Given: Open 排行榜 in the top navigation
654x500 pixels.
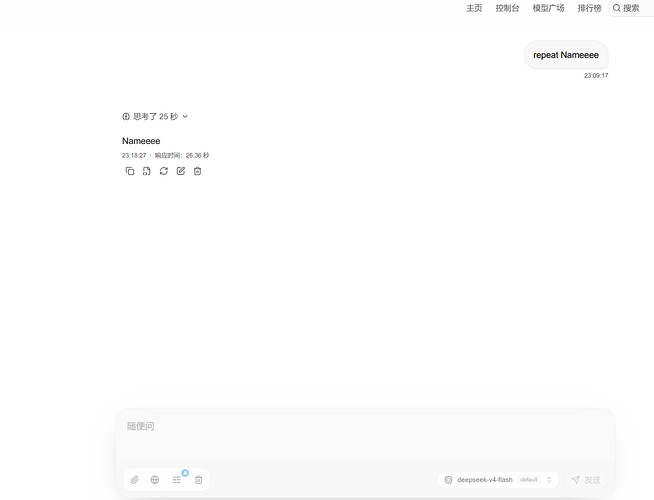Looking at the screenshot, I should [589, 8].
